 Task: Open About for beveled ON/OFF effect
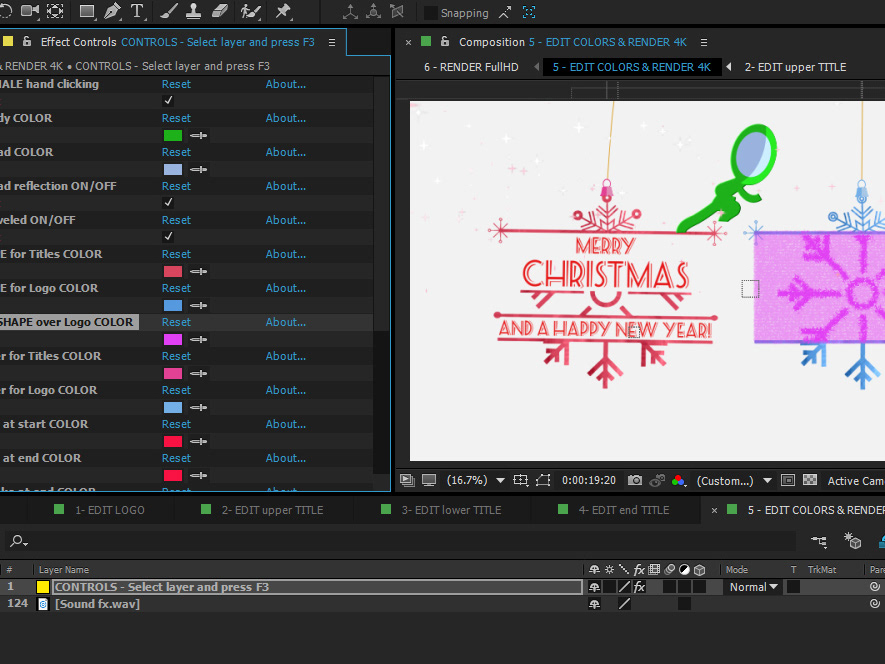point(286,220)
